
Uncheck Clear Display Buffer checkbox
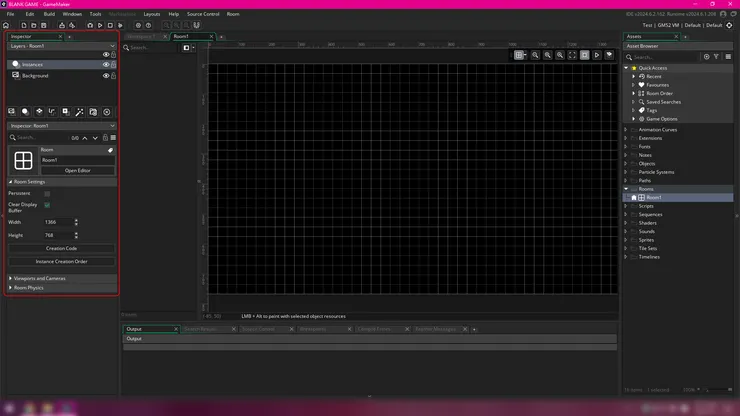[x=47, y=206]
